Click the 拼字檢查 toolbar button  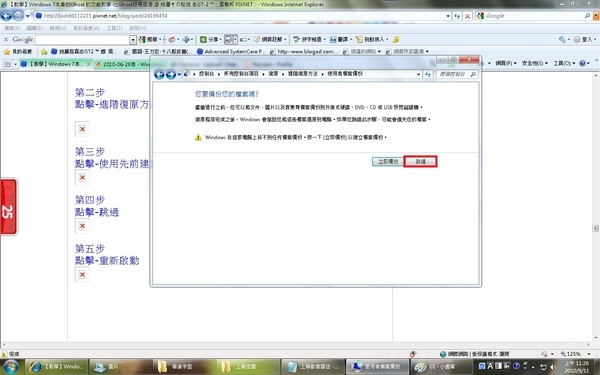(309, 39)
